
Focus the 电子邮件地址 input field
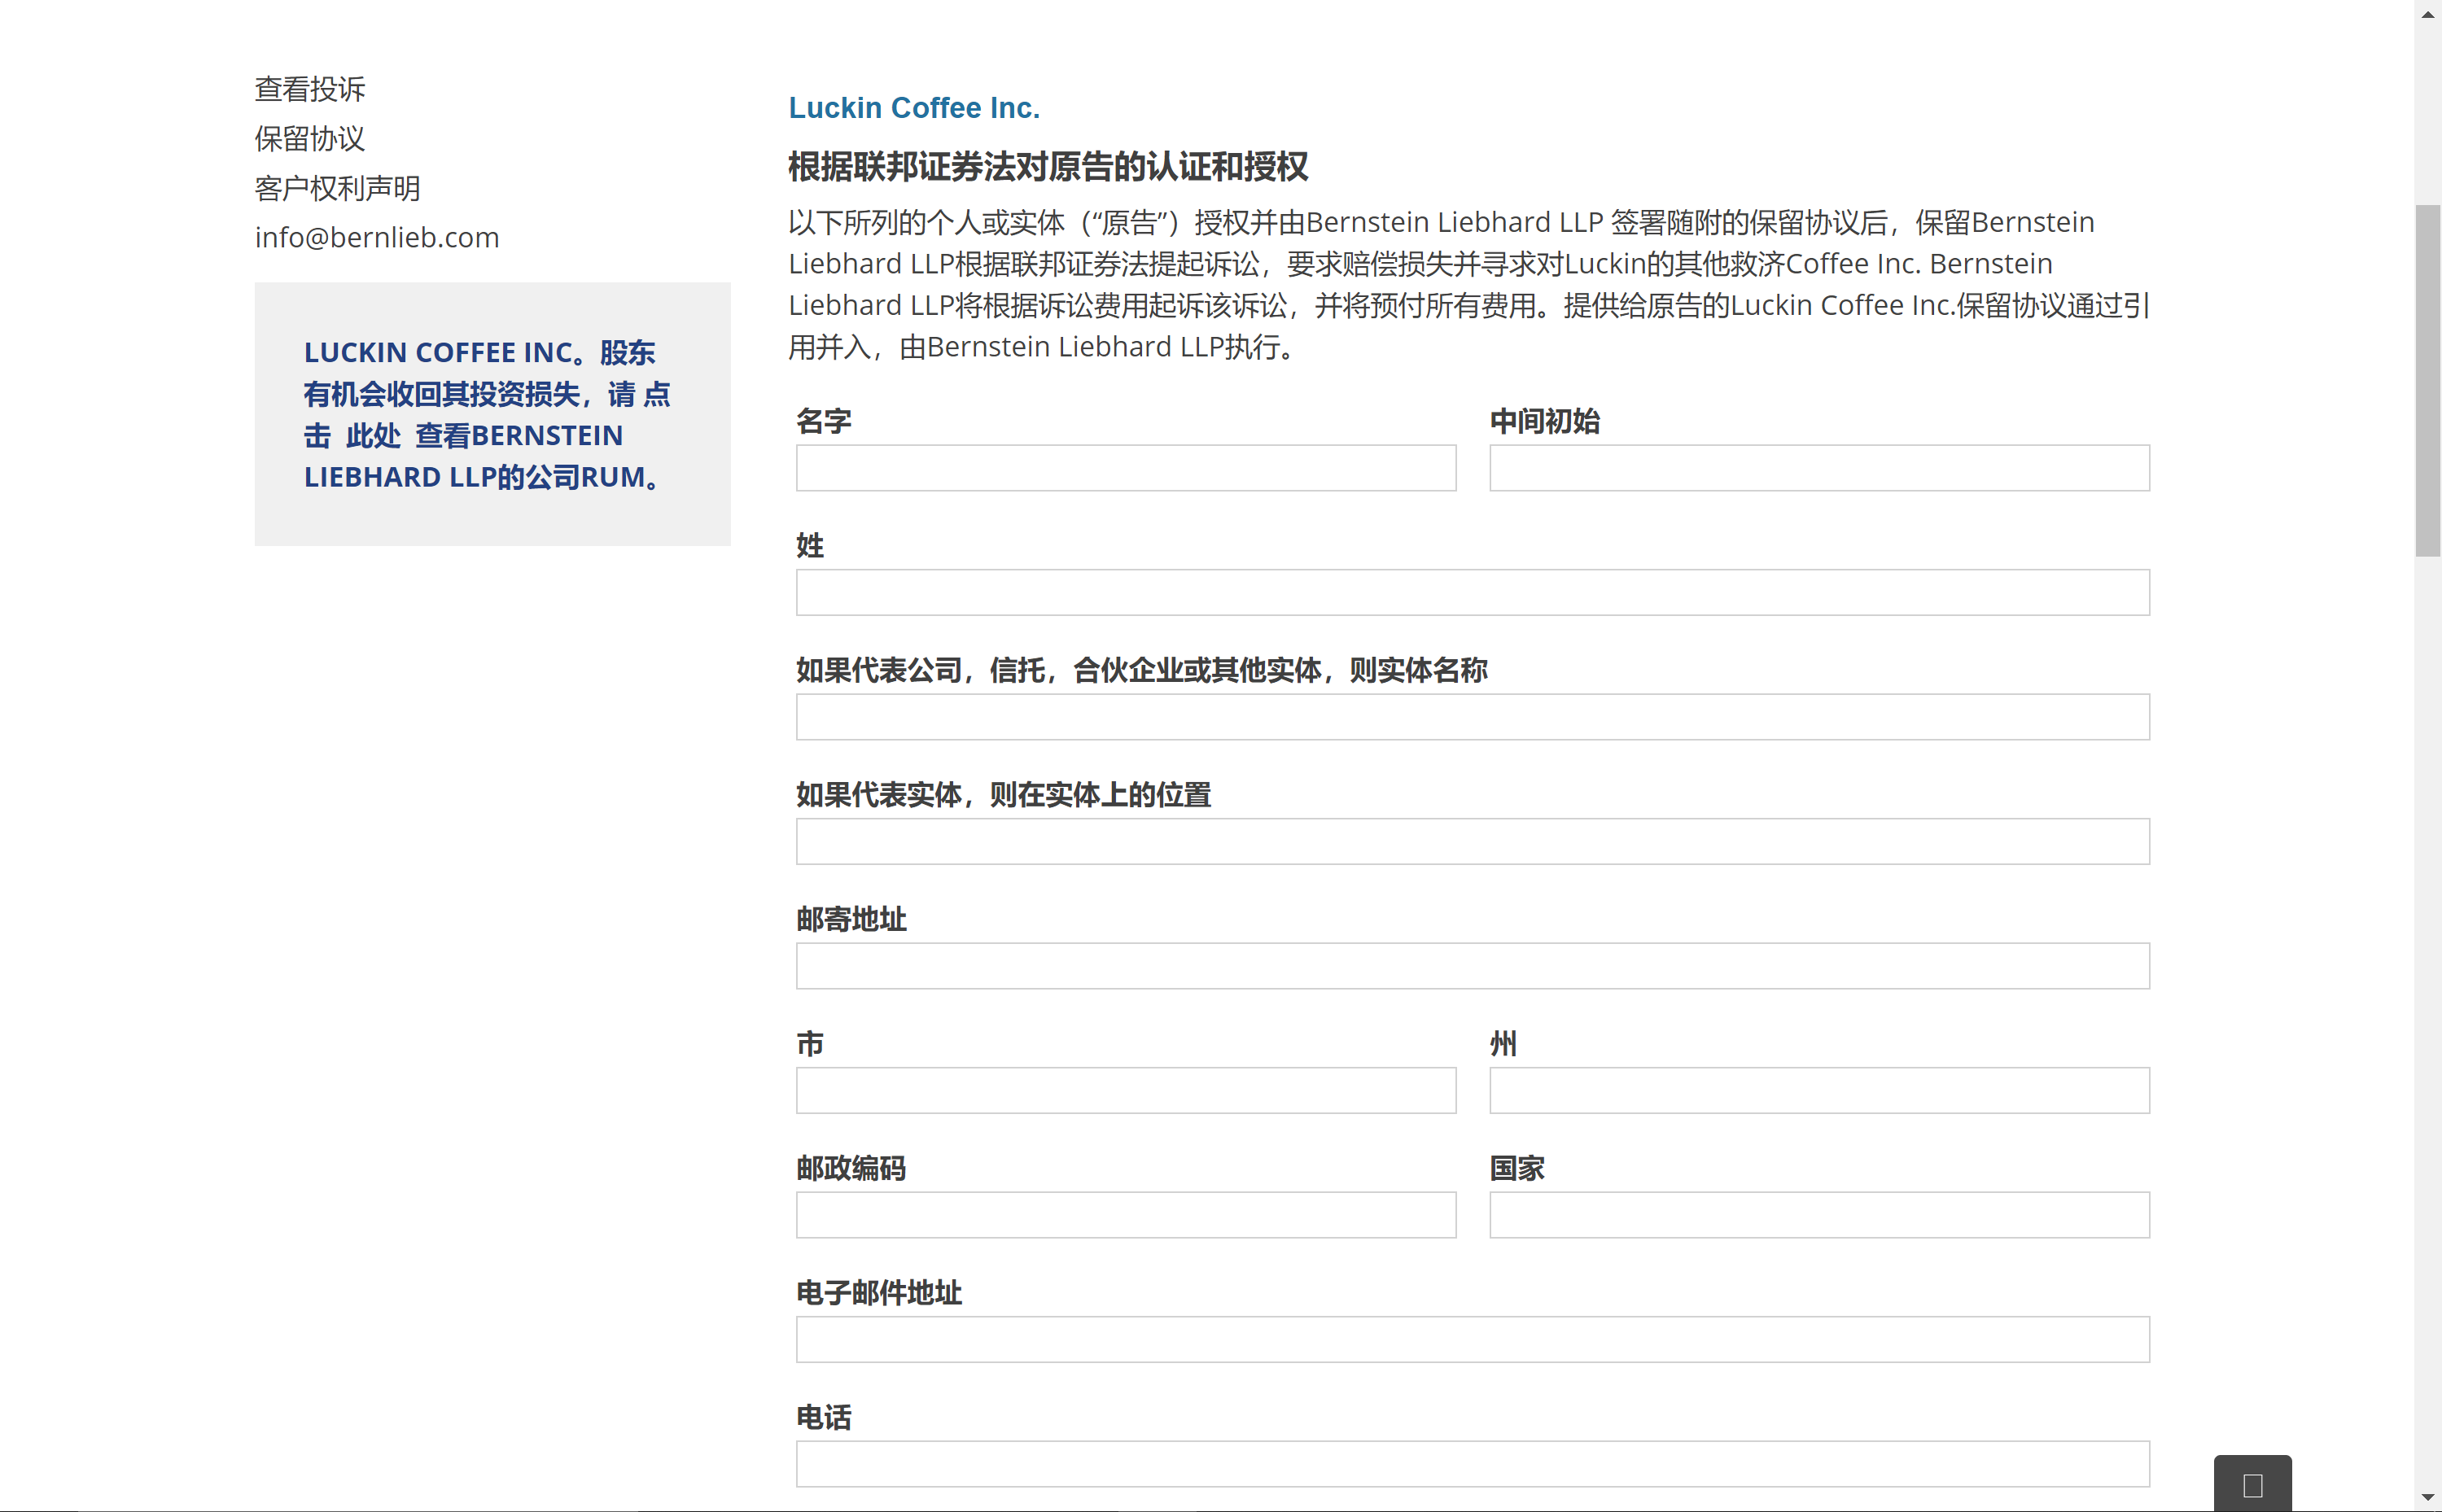(x=1473, y=1340)
